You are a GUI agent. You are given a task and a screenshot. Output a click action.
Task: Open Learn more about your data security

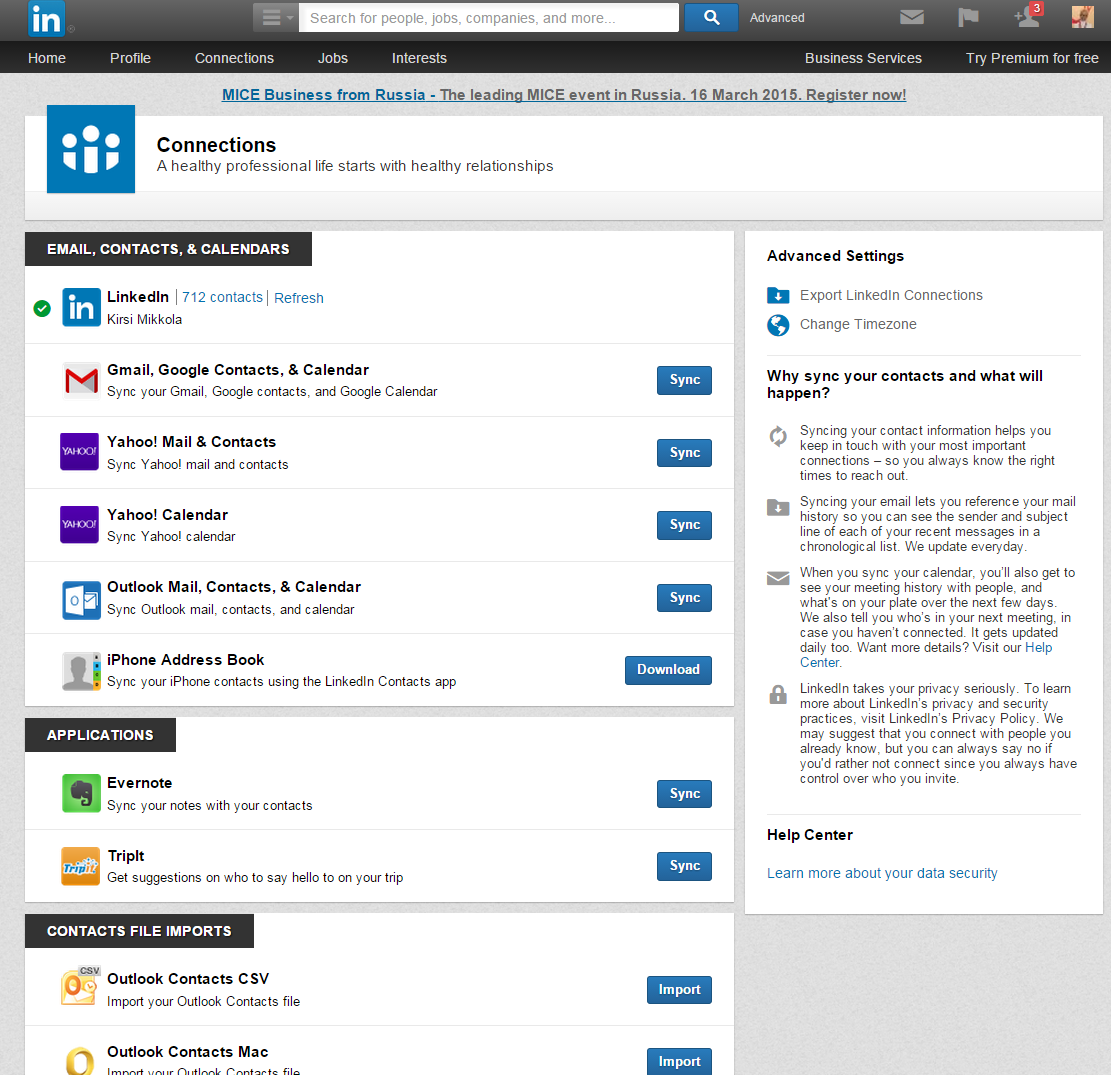(882, 873)
